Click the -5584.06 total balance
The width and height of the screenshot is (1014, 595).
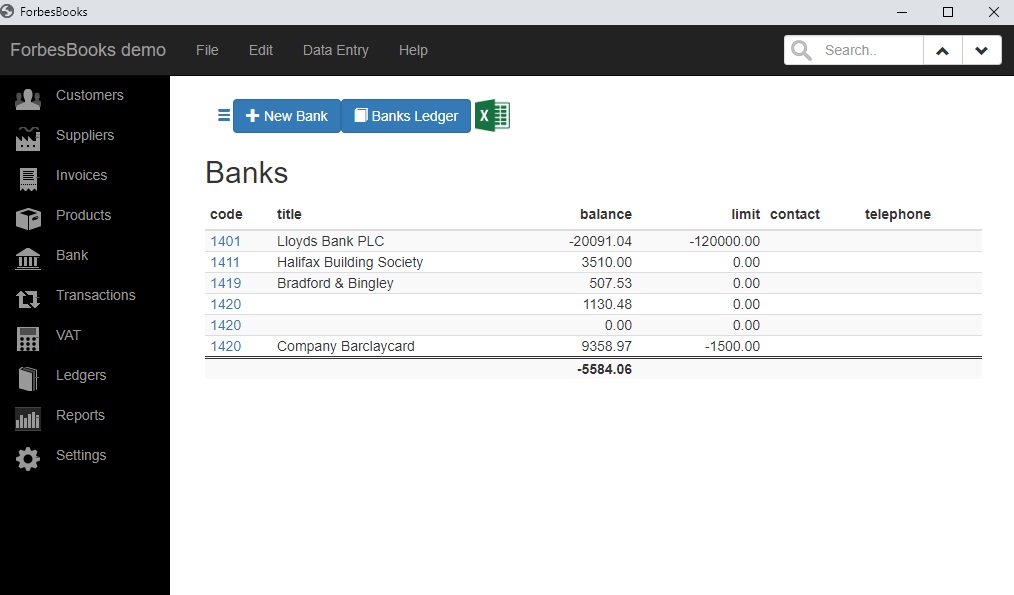click(604, 369)
